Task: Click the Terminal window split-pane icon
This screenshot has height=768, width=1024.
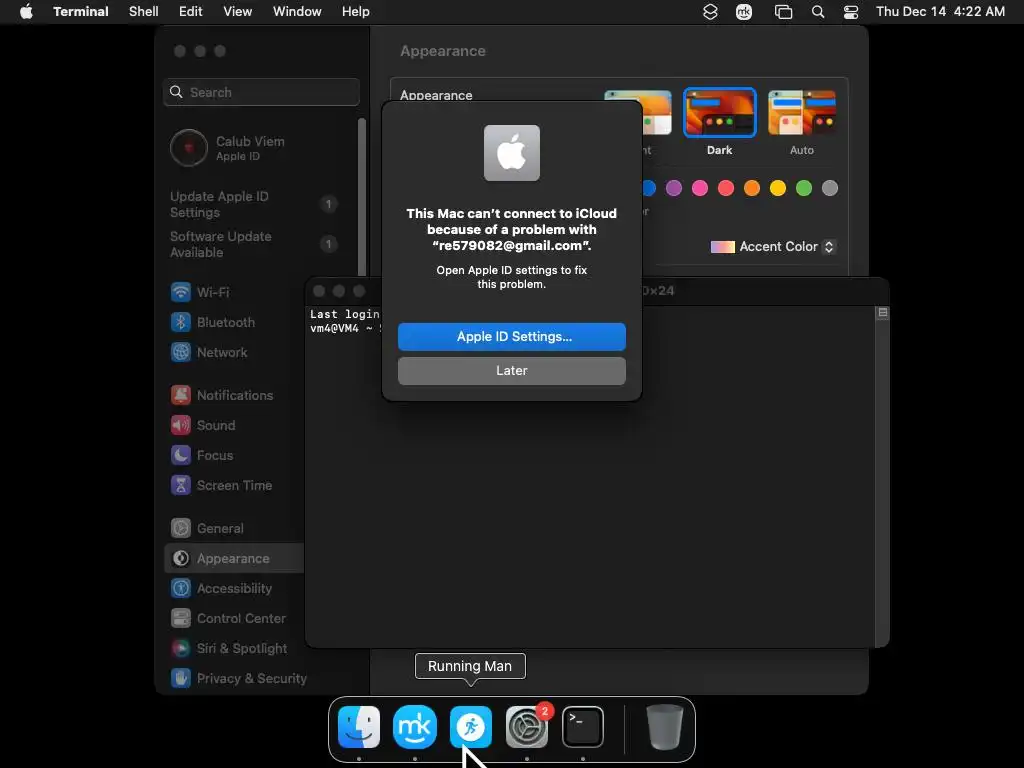Action: click(882, 313)
